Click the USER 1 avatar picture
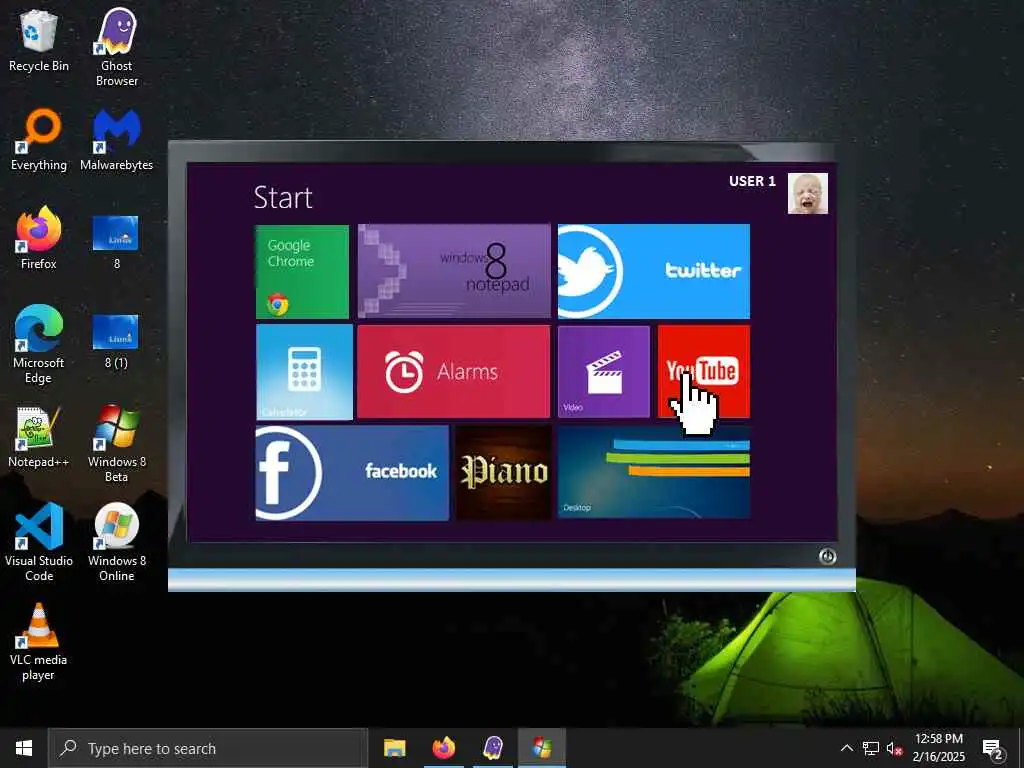The height and width of the screenshot is (768, 1024). pyautogui.click(x=808, y=193)
